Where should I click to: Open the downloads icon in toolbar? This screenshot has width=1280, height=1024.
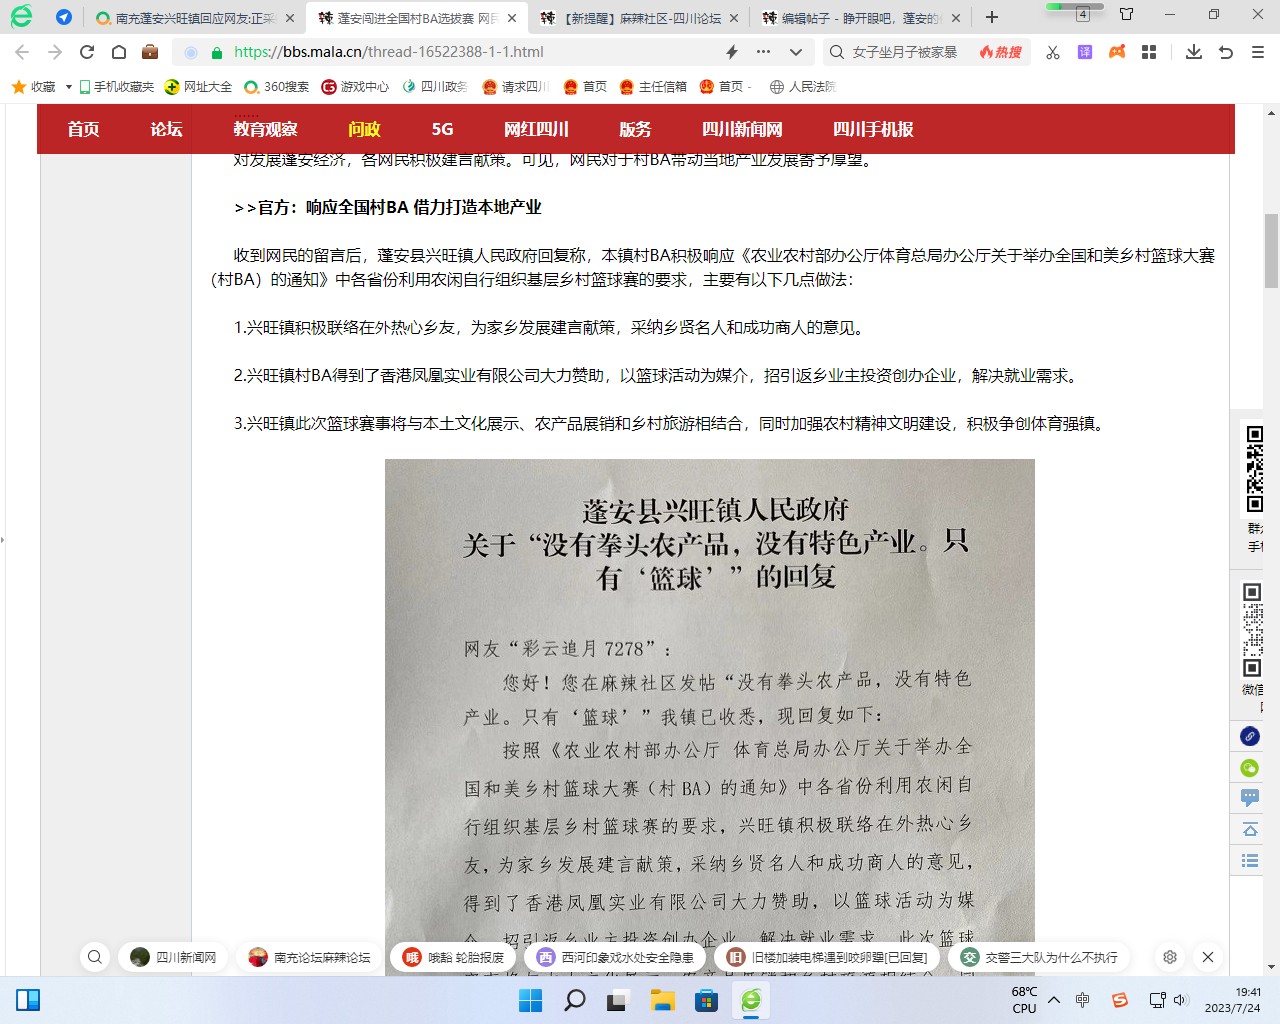[x=1194, y=52]
